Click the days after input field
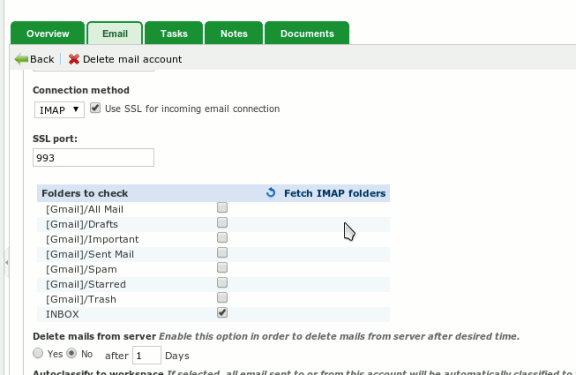576x375 pixels. [x=147, y=355]
